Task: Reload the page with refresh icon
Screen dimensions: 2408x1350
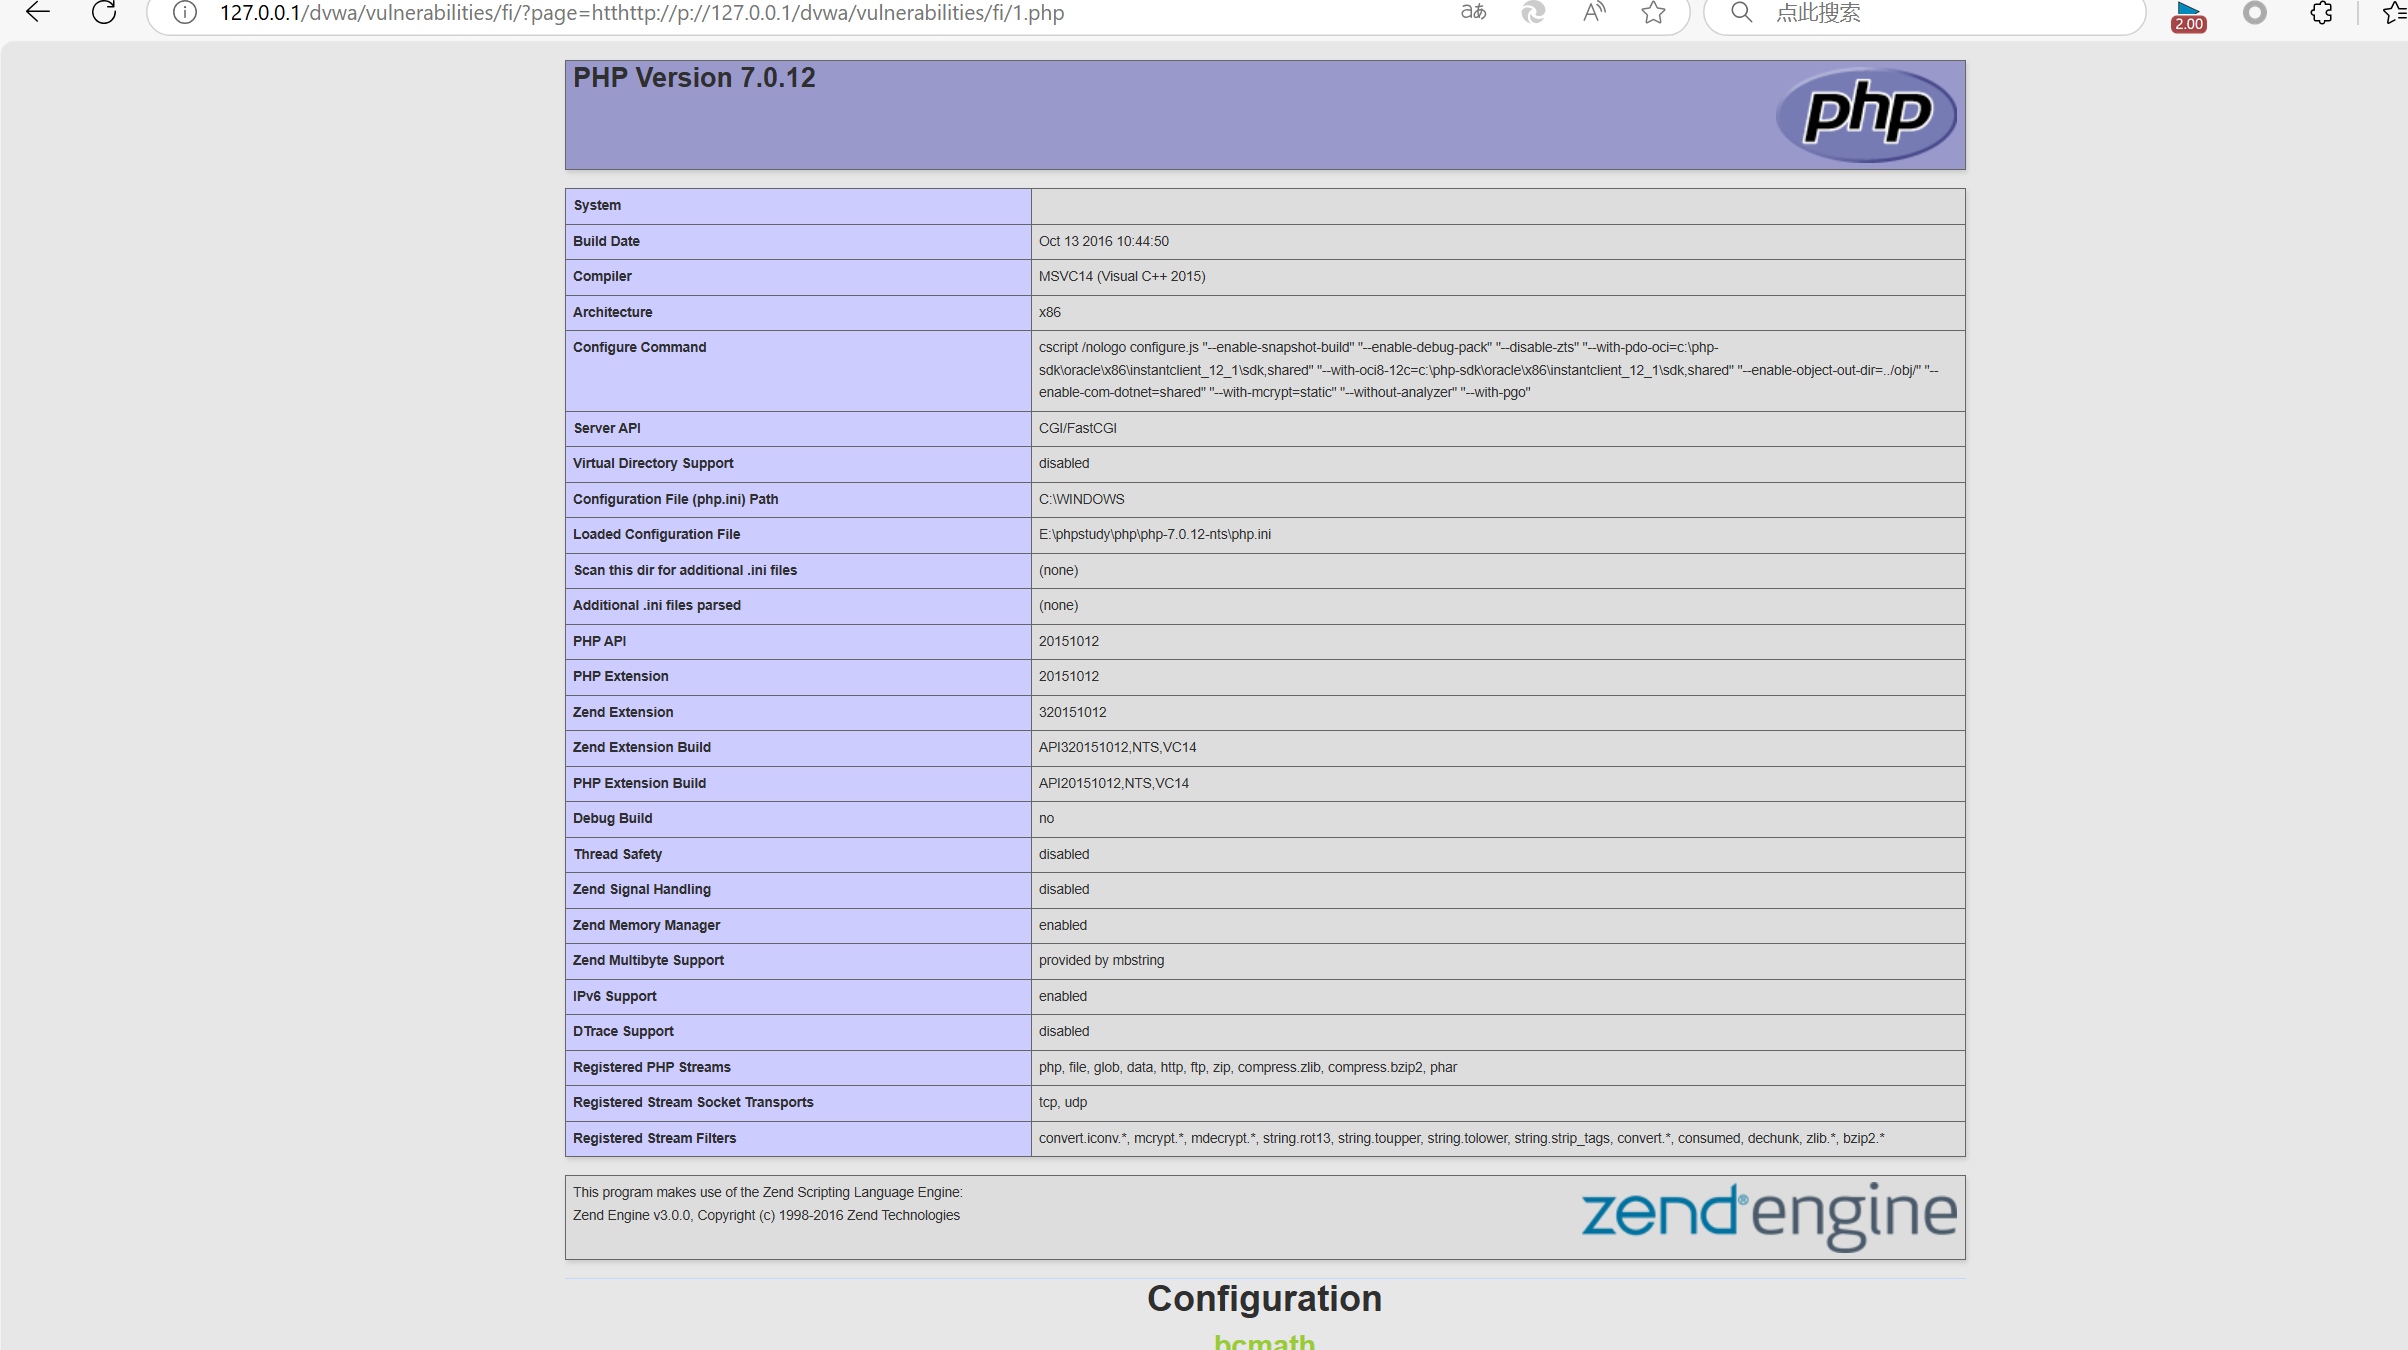Action: 104,13
